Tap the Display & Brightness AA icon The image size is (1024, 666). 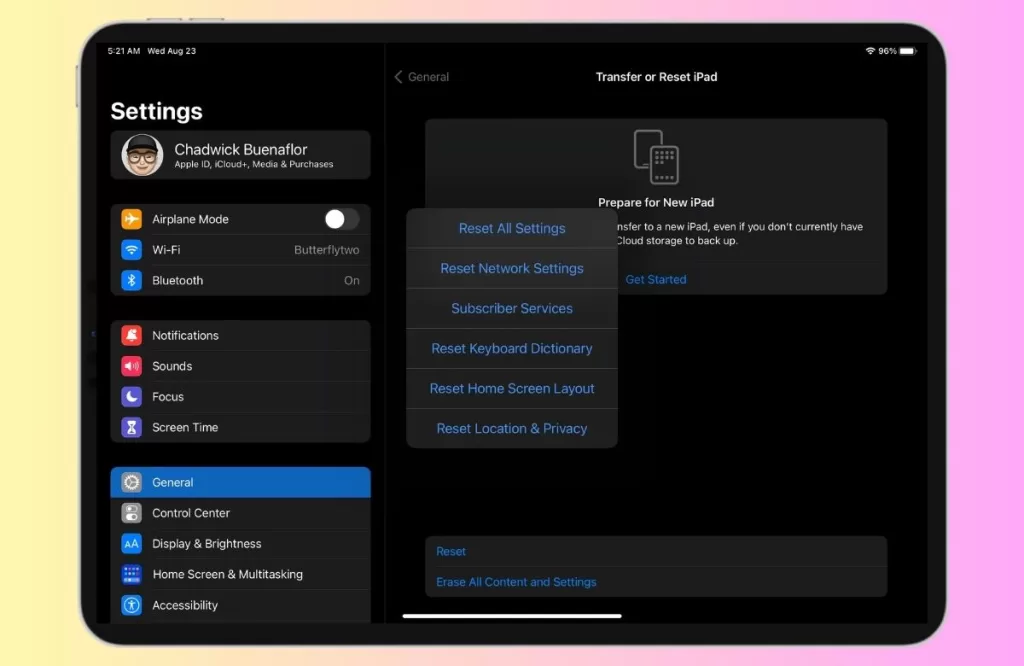131,544
